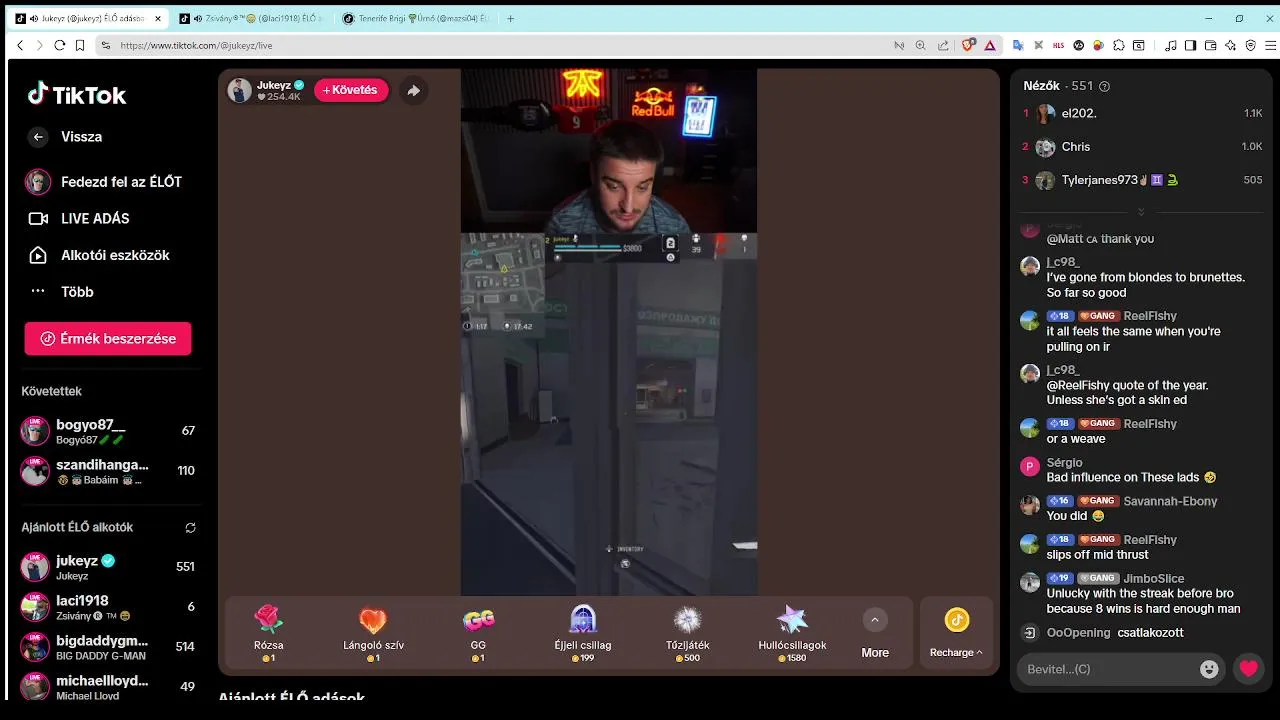Send a GG gift
This screenshot has height=720, width=1280.
click(x=478, y=633)
